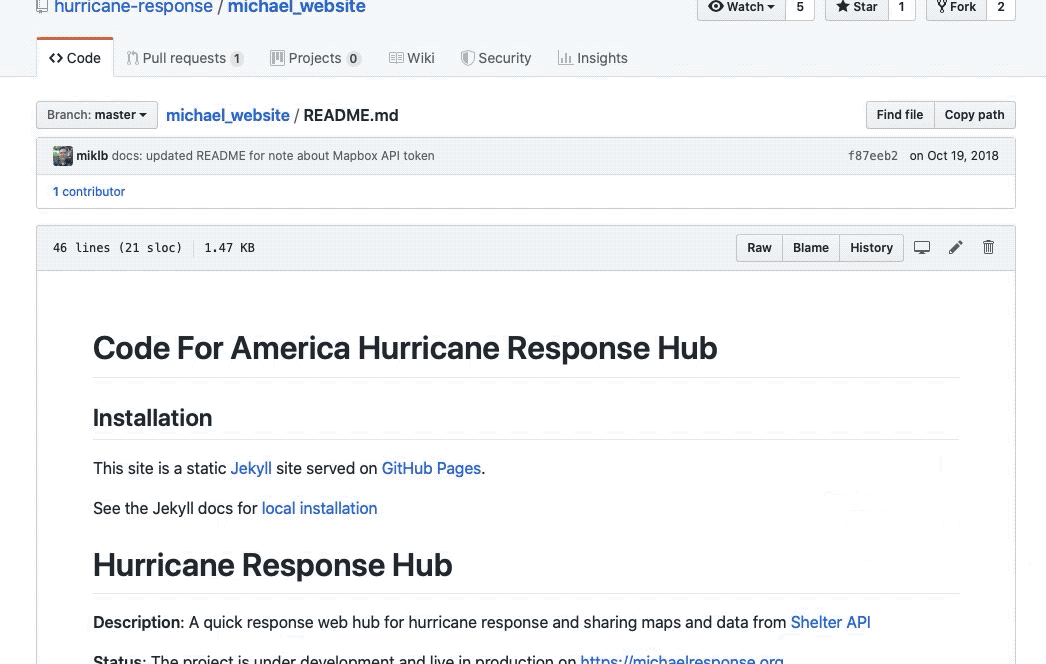Open the local installation link
Screen dimensions: 1046x664
[x=320, y=509]
